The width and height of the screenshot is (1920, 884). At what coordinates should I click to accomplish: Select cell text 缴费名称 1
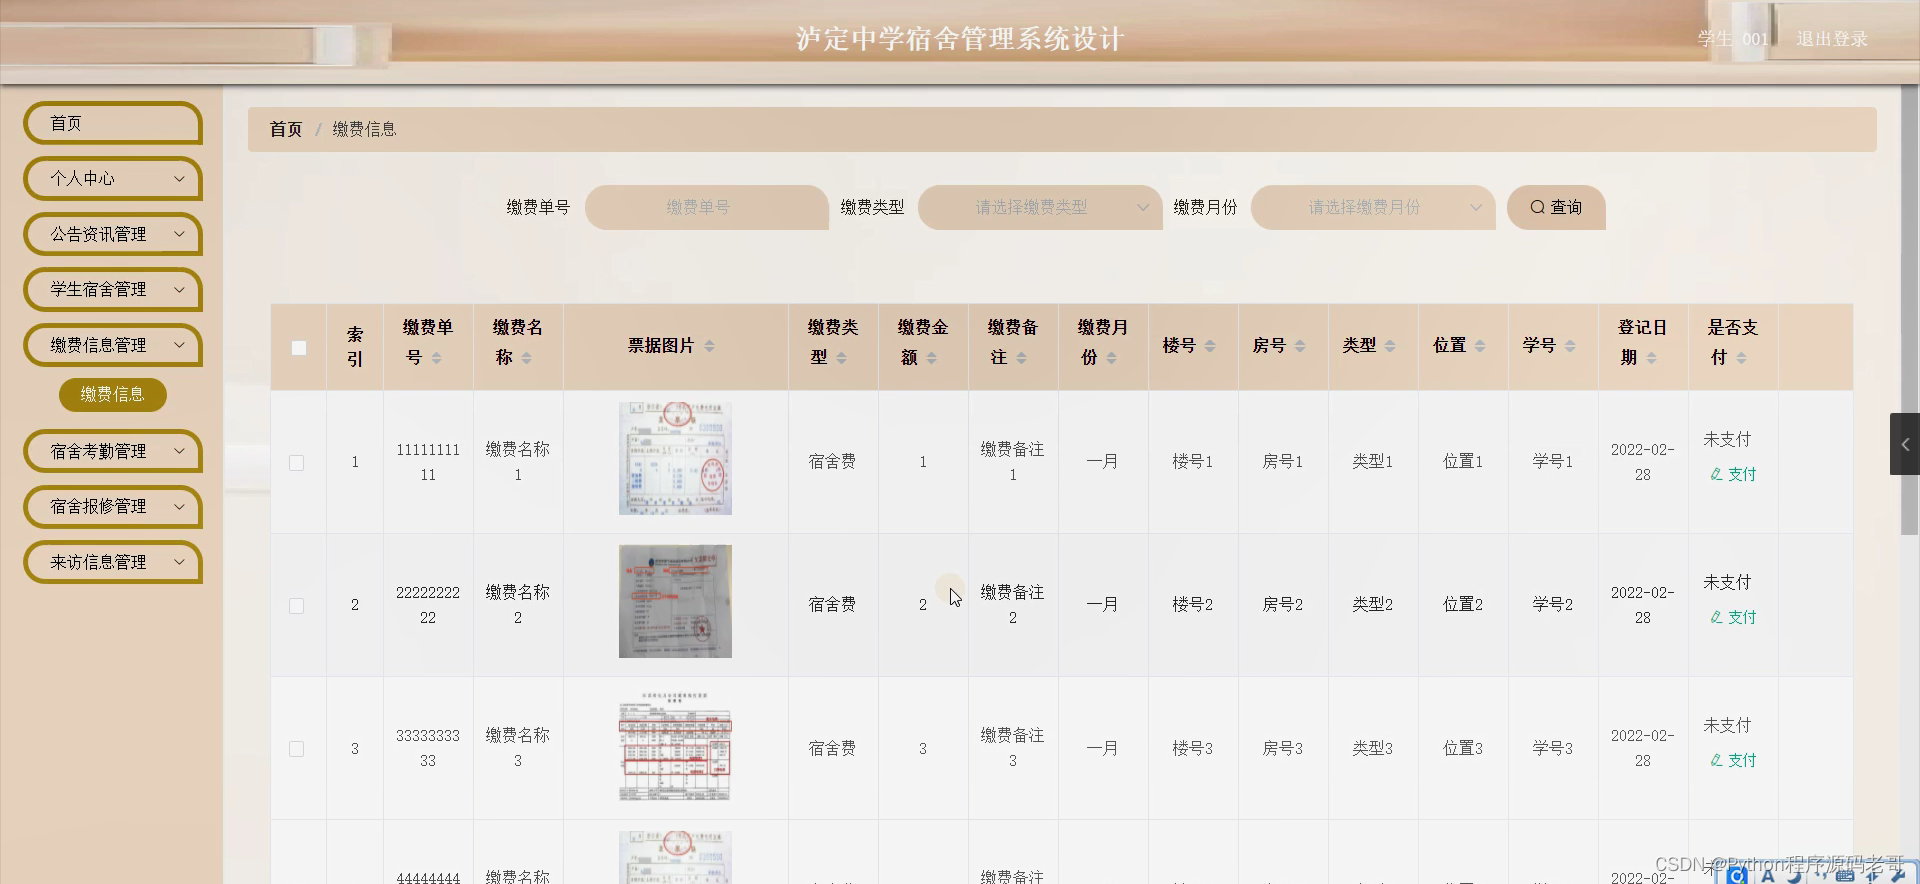pos(518,462)
